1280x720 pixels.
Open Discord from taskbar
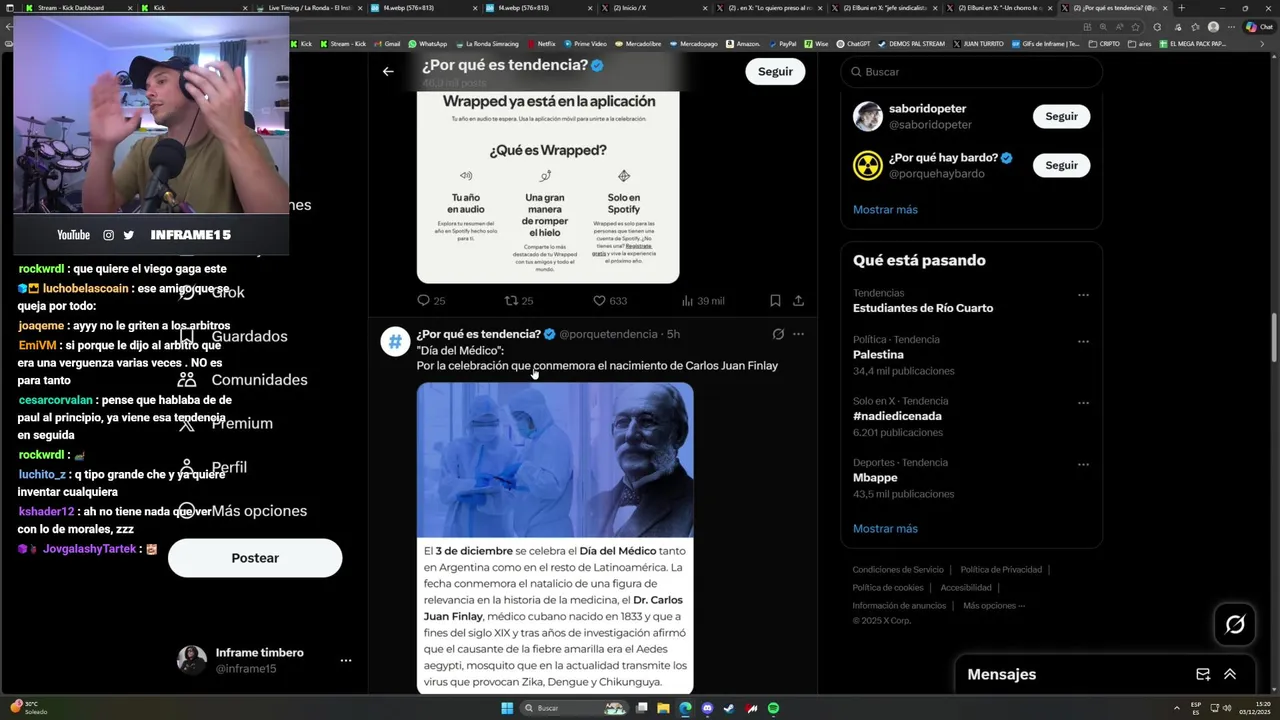point(707,708)
